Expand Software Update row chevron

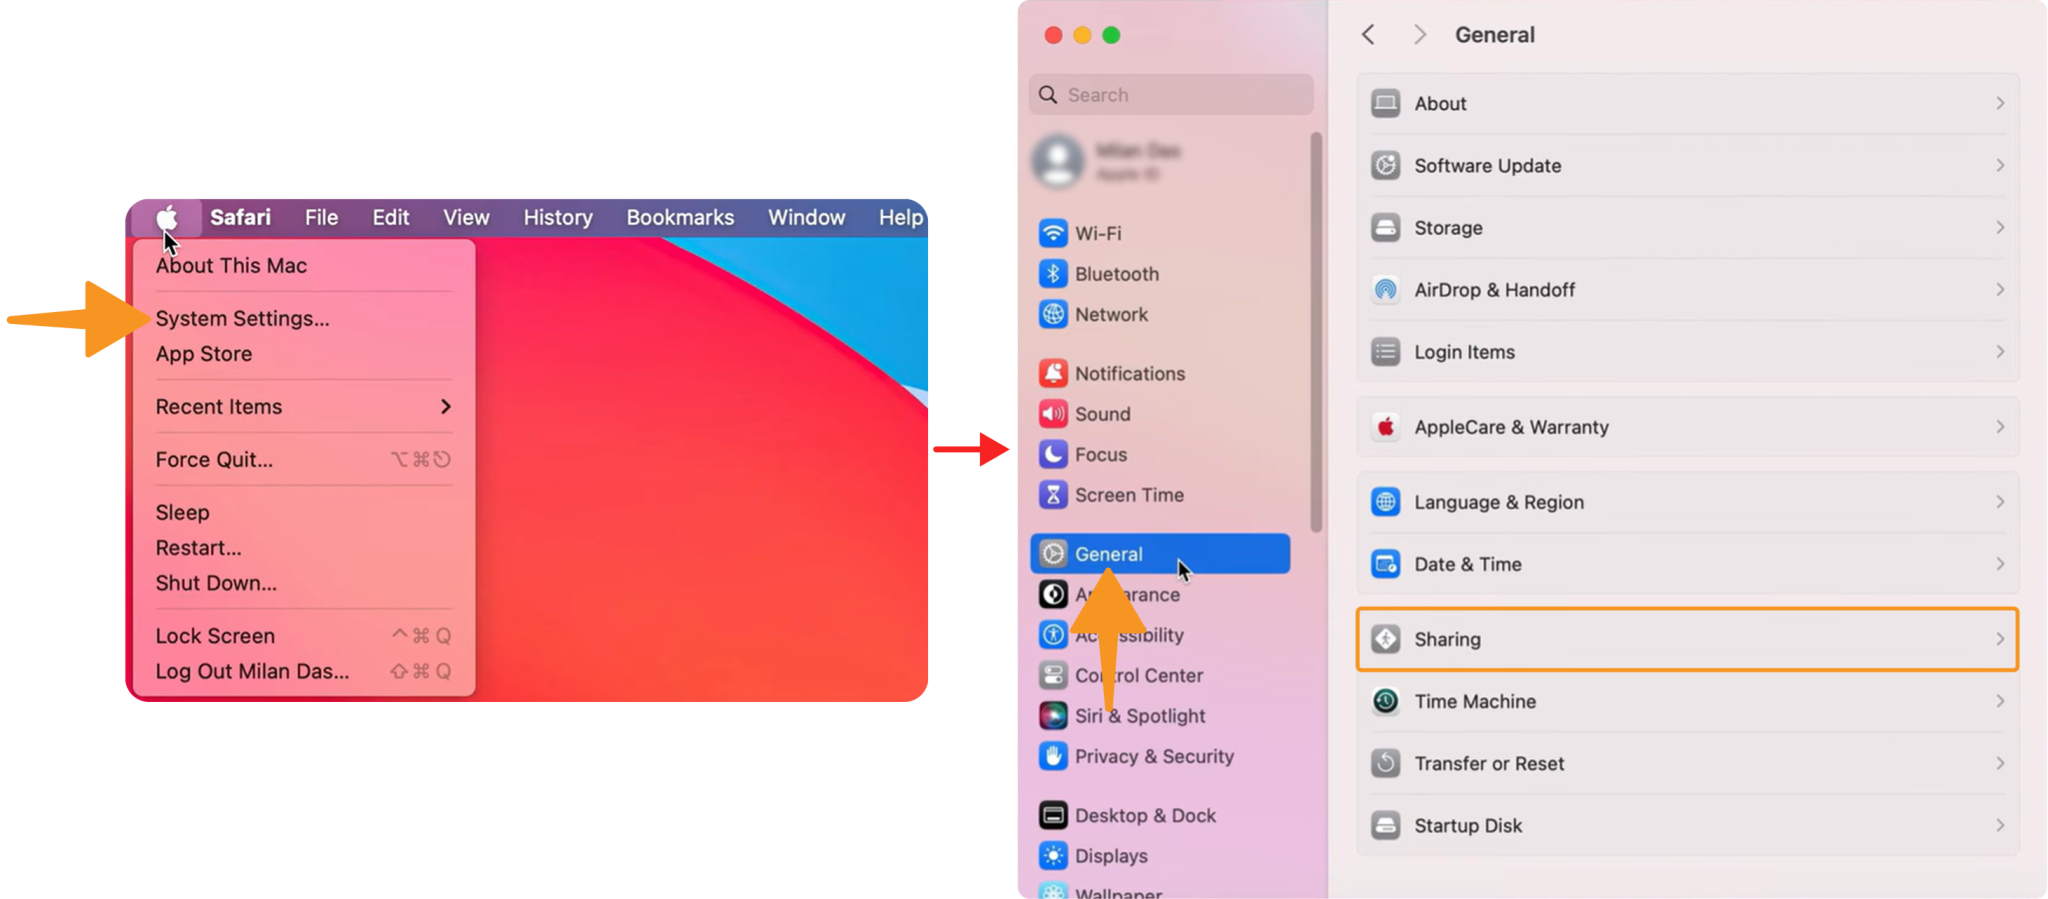(2000, 165)
